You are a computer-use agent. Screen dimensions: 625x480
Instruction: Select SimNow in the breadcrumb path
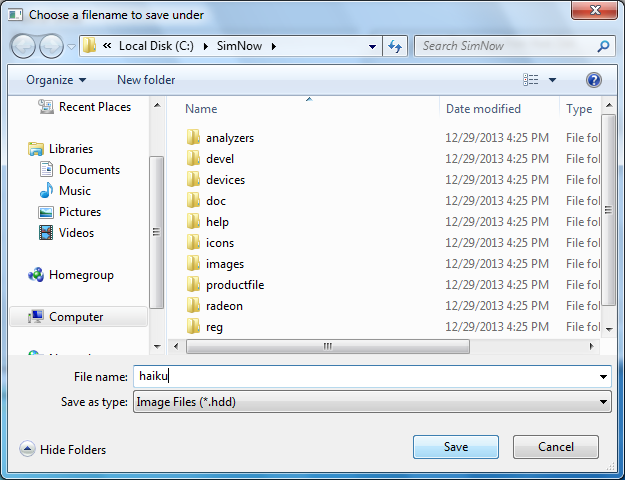click(x=239, y=46)
